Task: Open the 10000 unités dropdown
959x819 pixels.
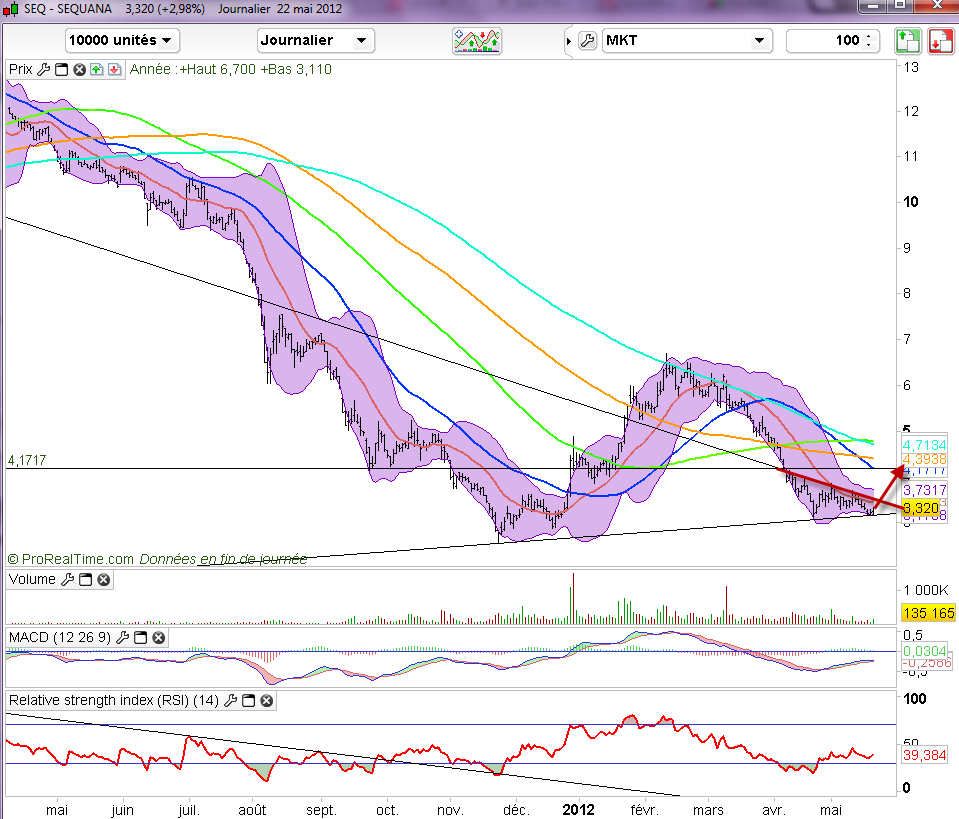Action: click(x=122, y=41)
